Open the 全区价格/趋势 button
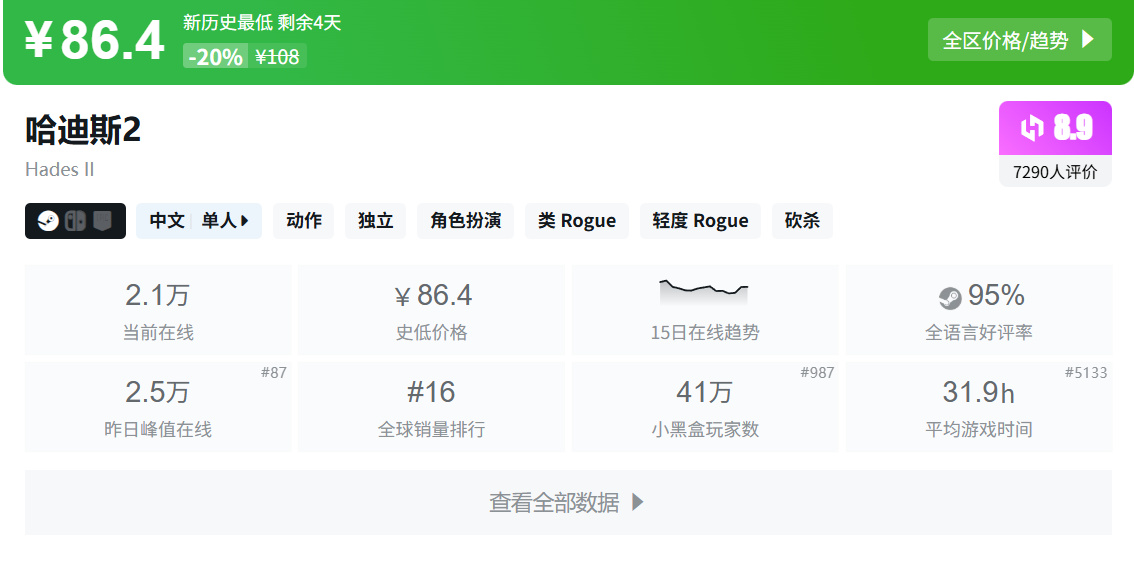The image size is (1134, 567). coord(1019,40)
